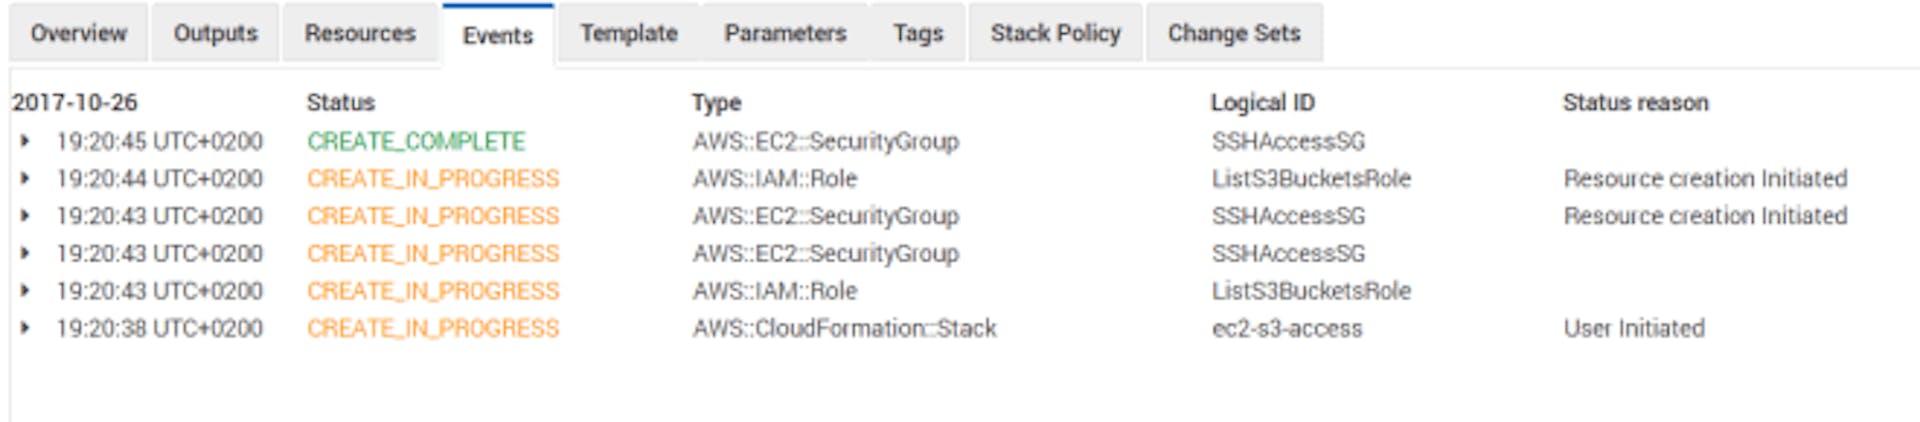1920x422 pixels.
Task: Open the Outputs tab
Action: (x=216, y=33)
